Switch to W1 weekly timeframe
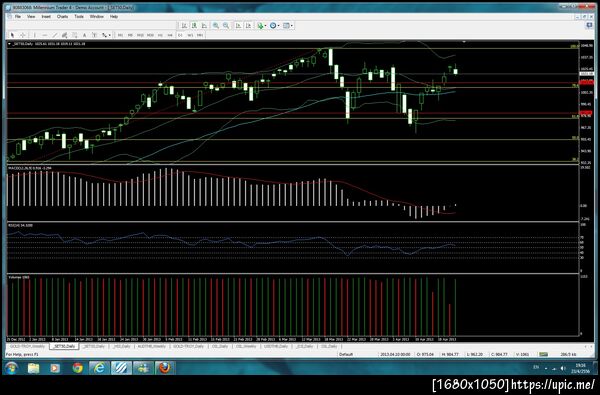The image size is (600, 395). (190, 35)
